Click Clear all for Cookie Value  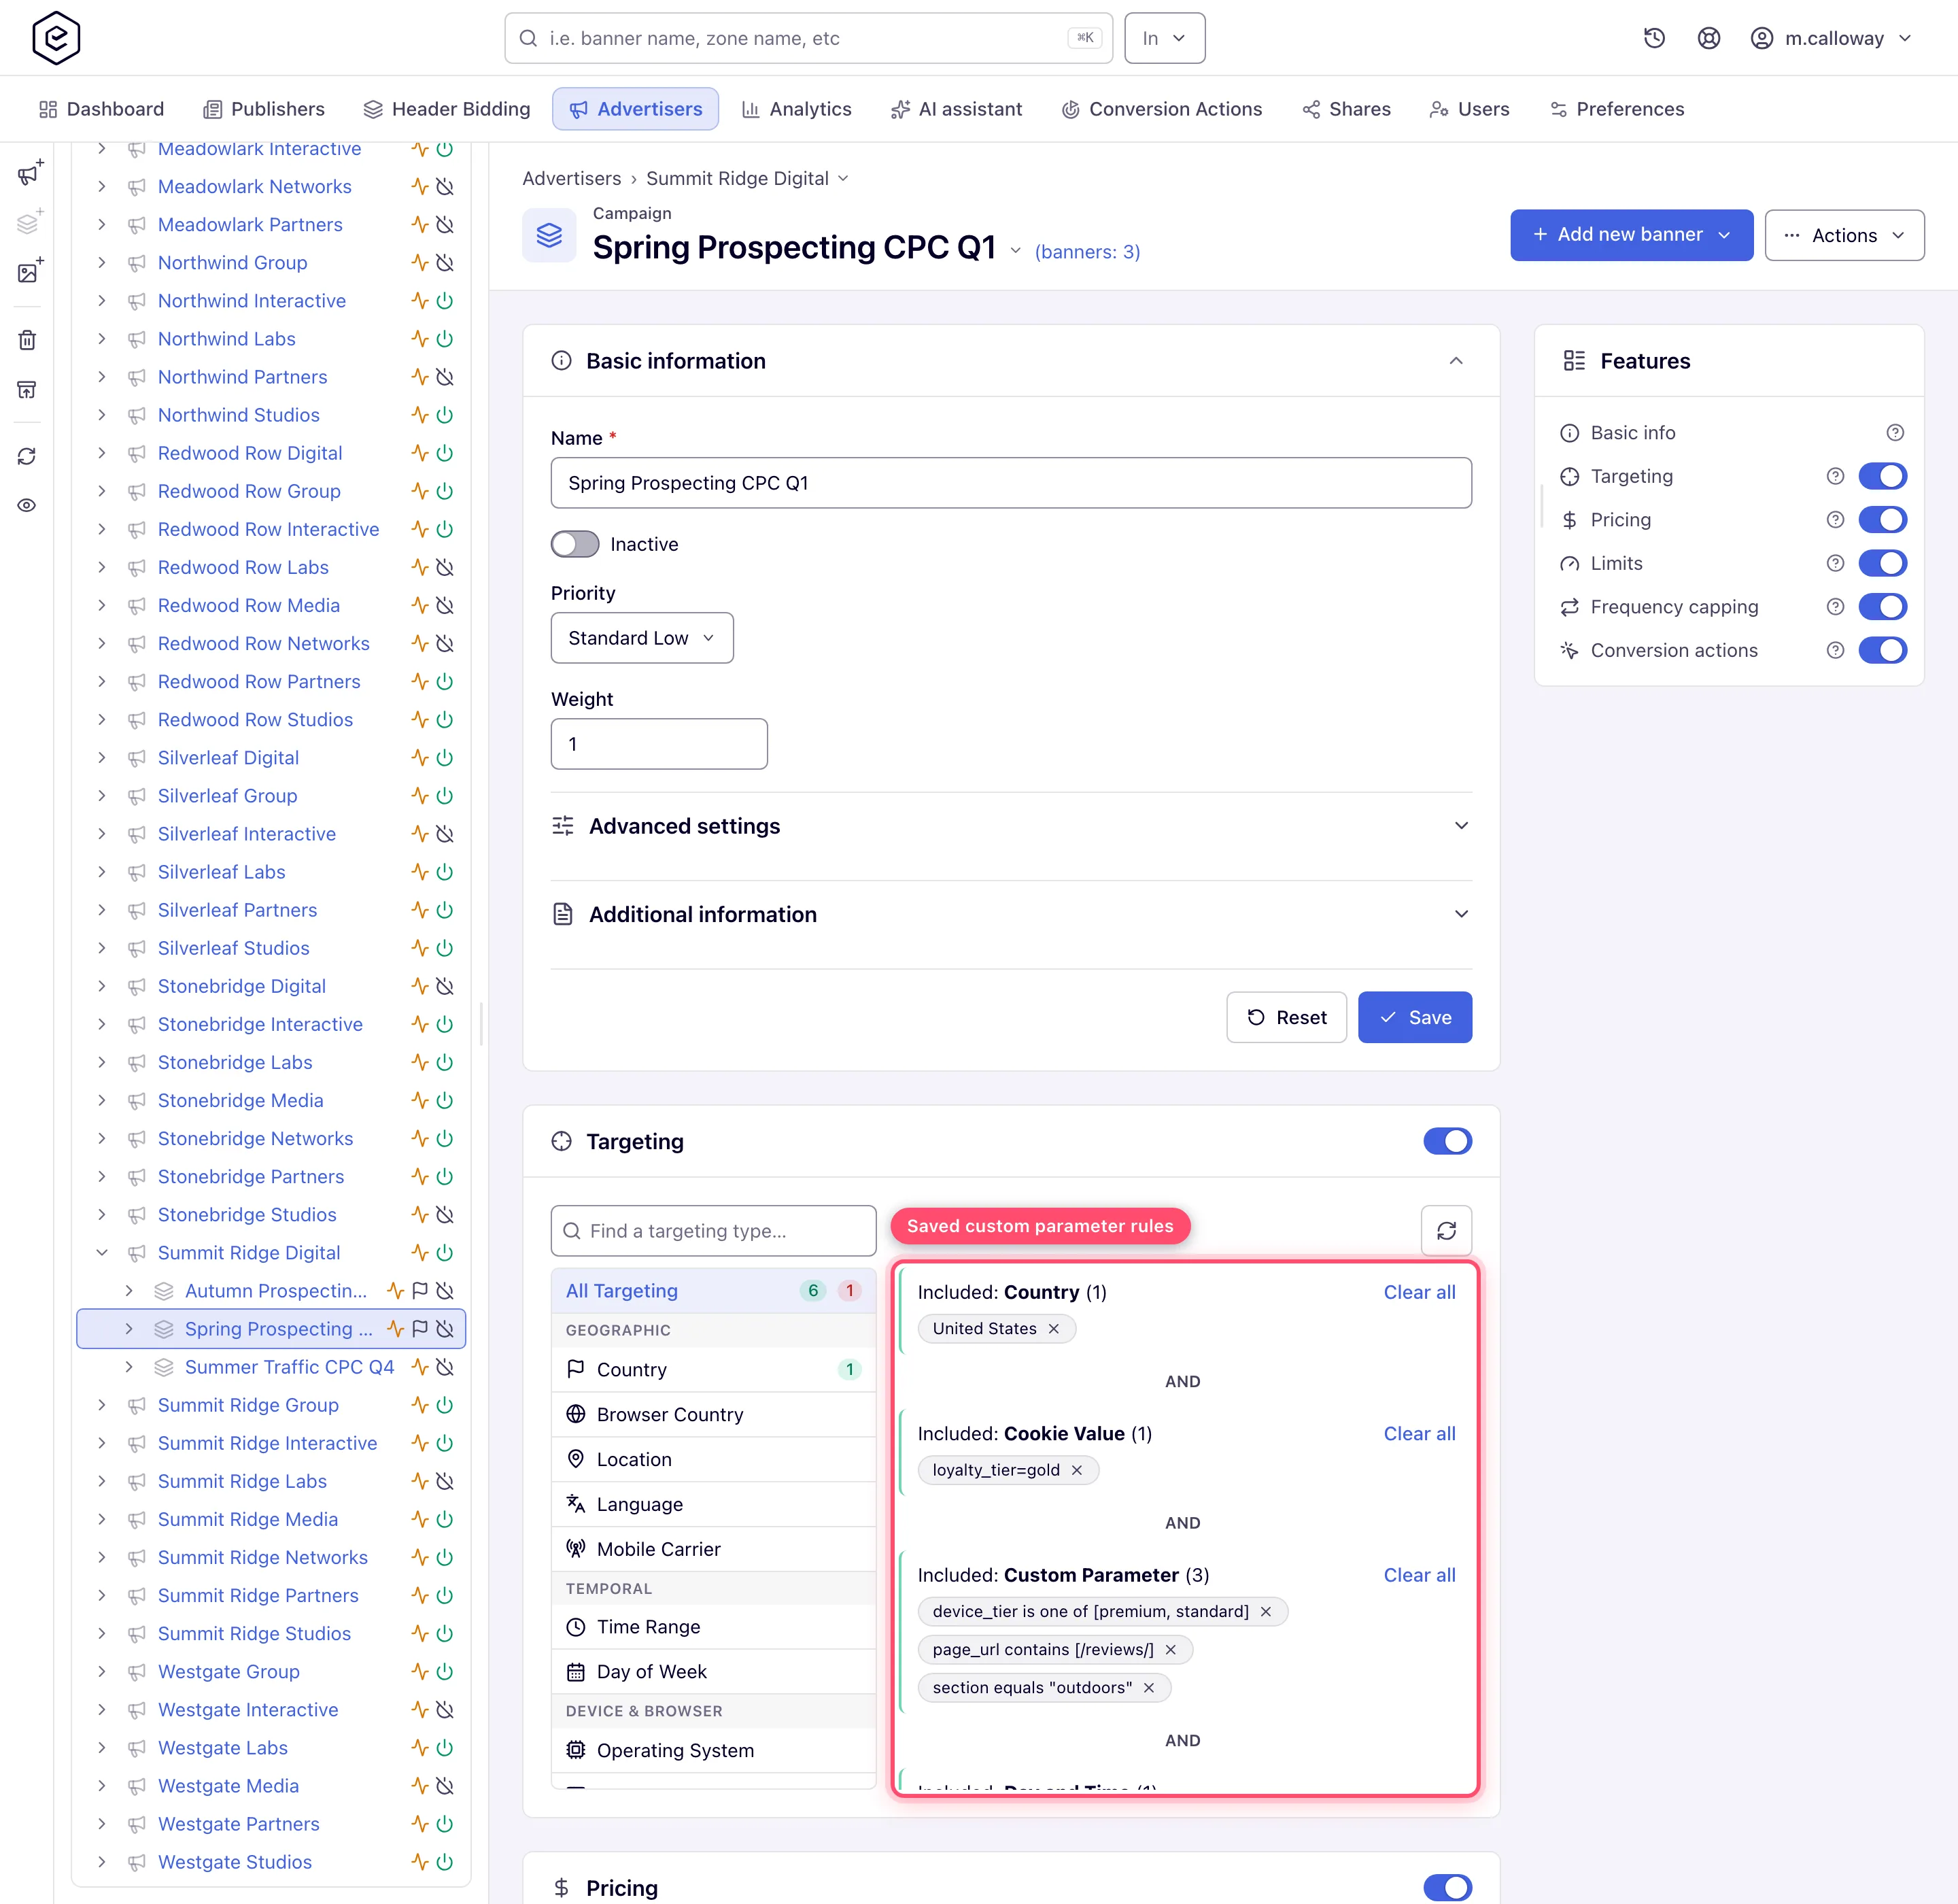coord(1419,1433)
